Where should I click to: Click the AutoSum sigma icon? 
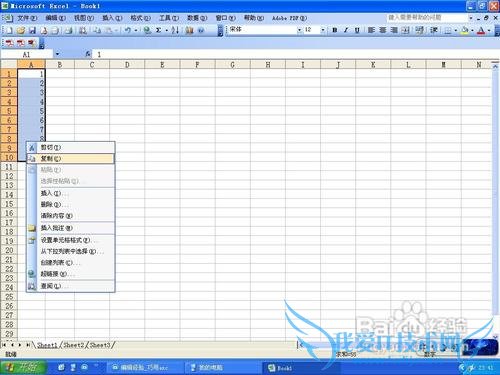point(159,30)
